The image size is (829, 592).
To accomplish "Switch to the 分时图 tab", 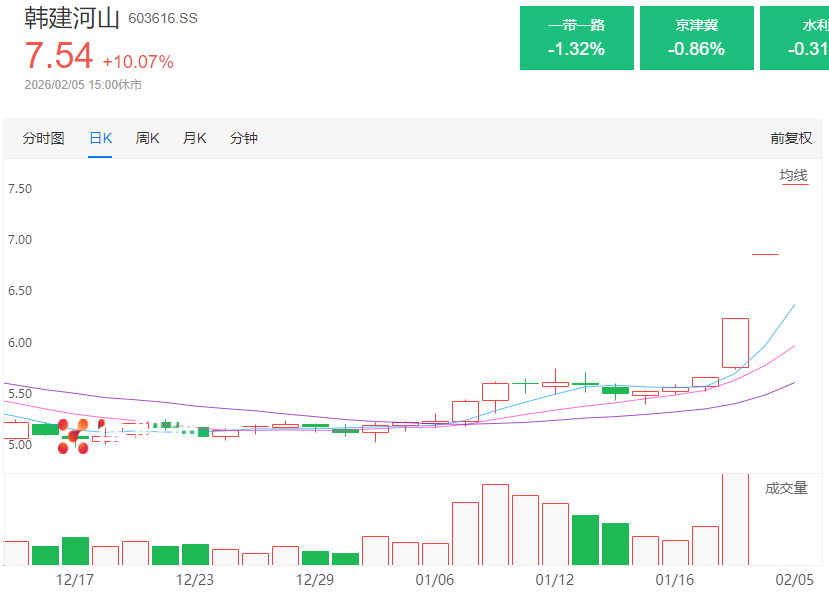I will 43,138.
